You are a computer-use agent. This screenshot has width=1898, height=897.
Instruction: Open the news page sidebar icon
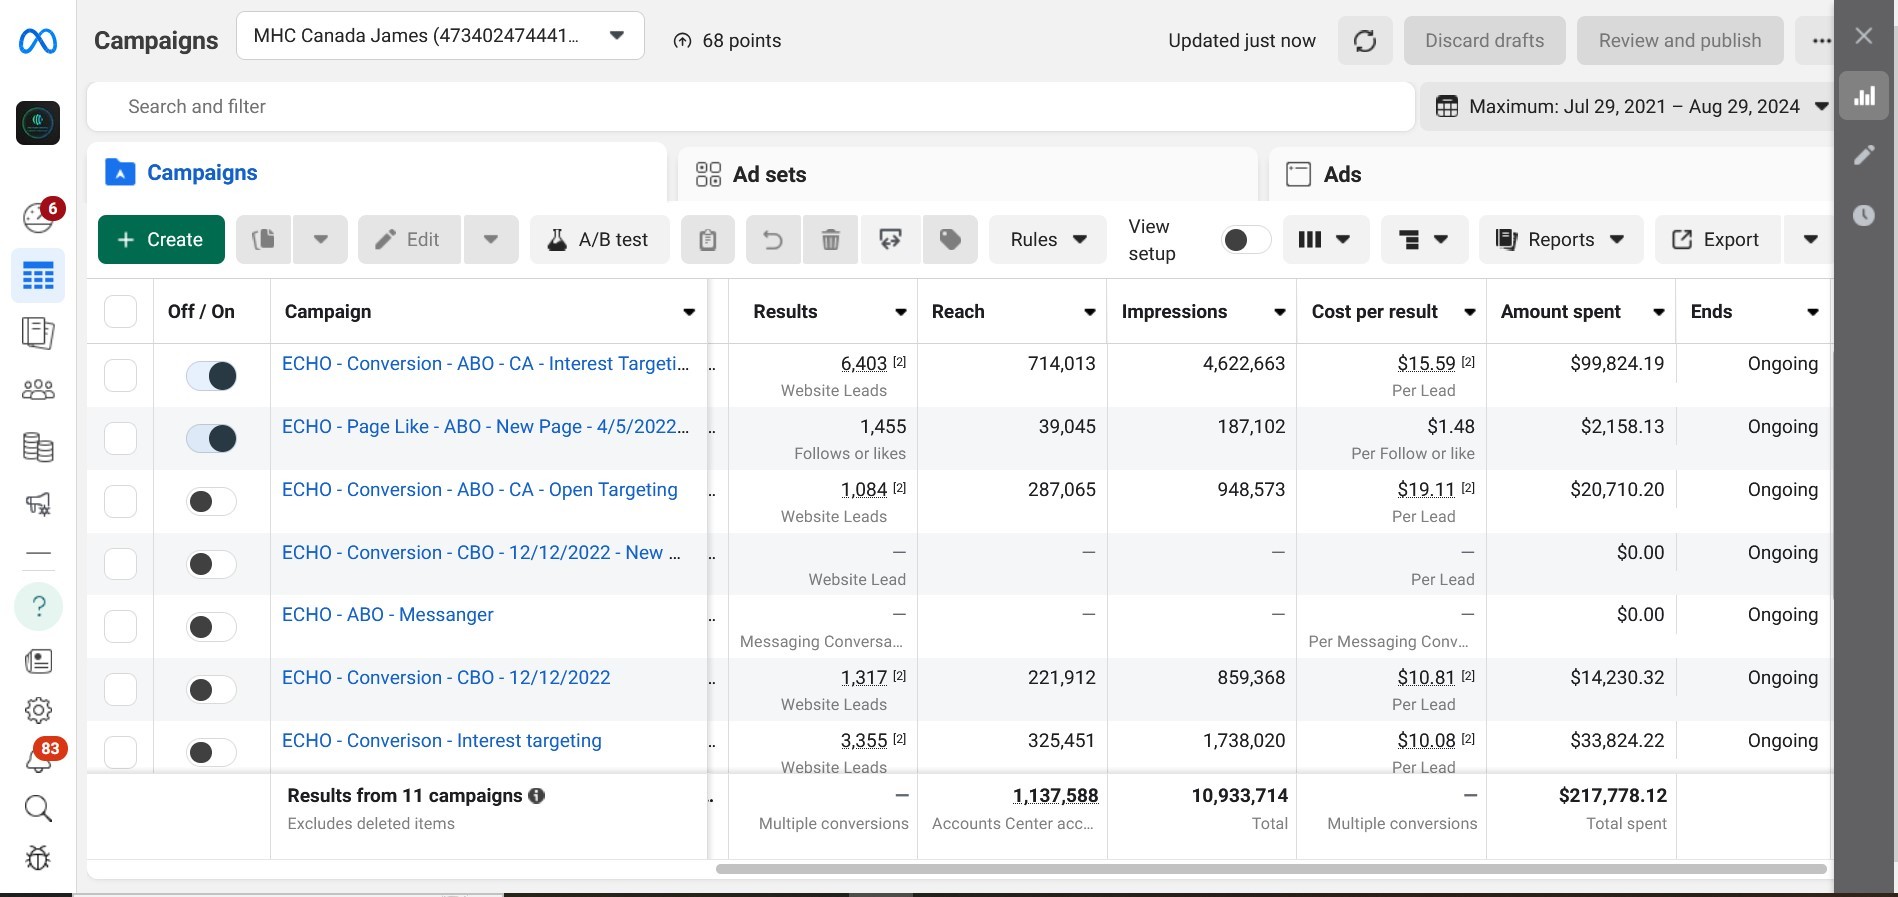tap(38, 661)
